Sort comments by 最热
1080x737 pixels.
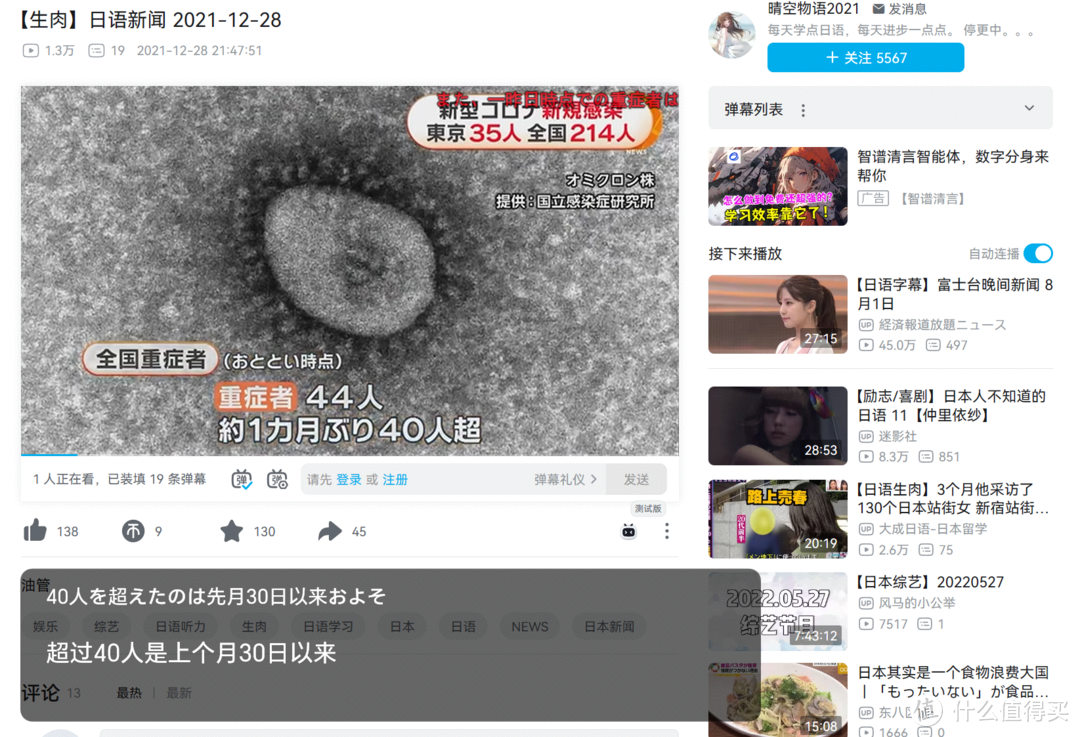129,693
